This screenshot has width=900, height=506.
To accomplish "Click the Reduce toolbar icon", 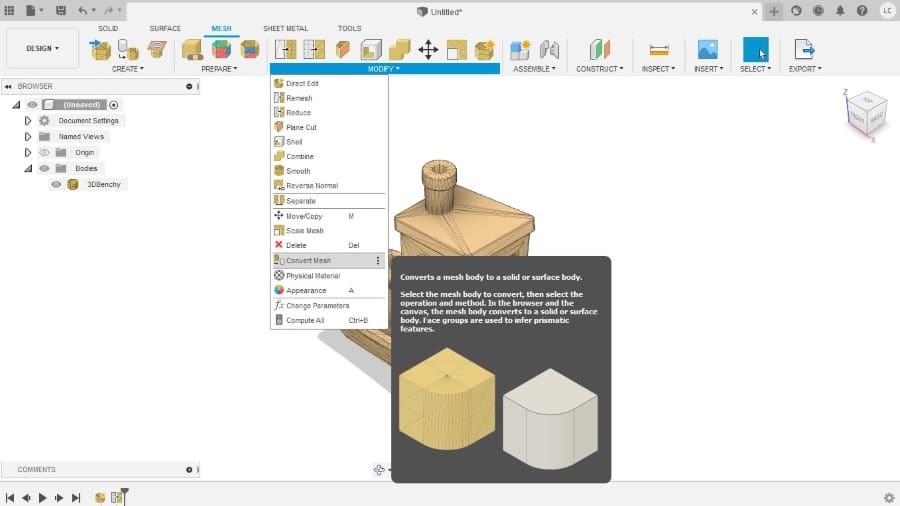I will coord(314,49).
